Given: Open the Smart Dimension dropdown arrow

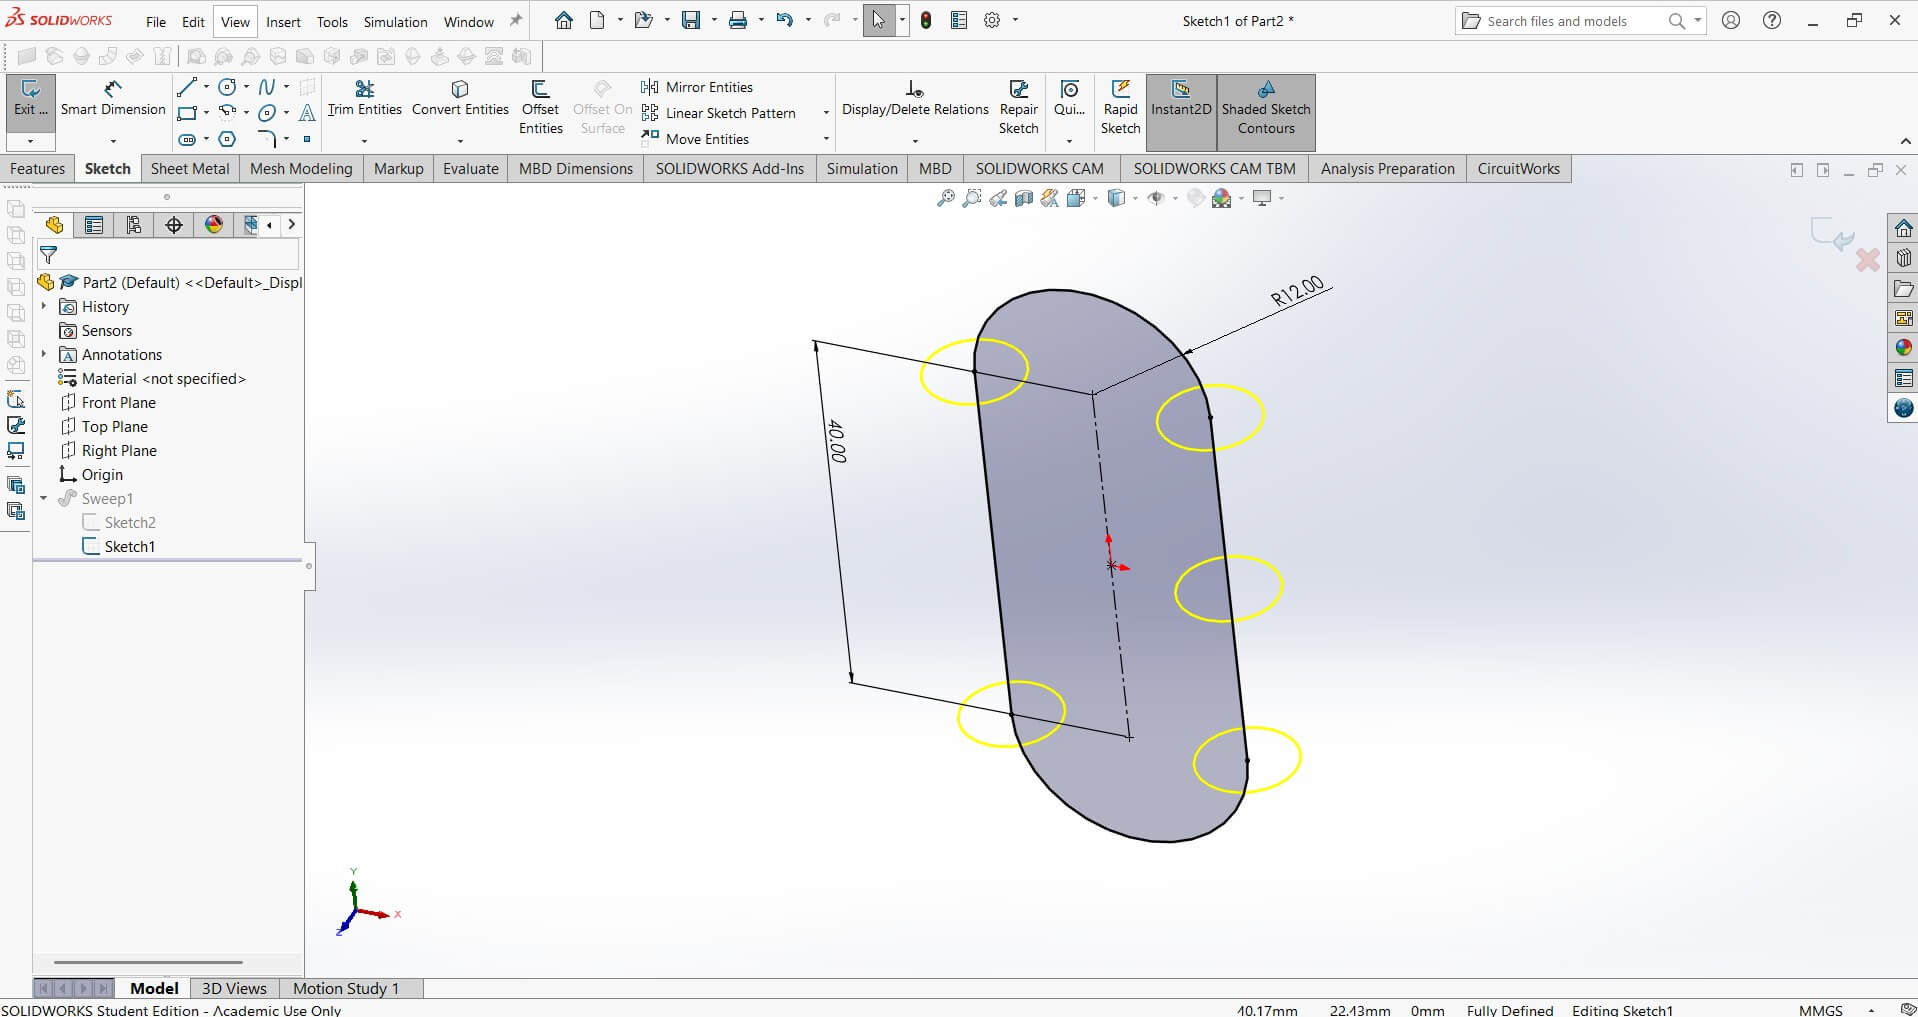Looking at the screenshot, I should click(x=113, y=141).
